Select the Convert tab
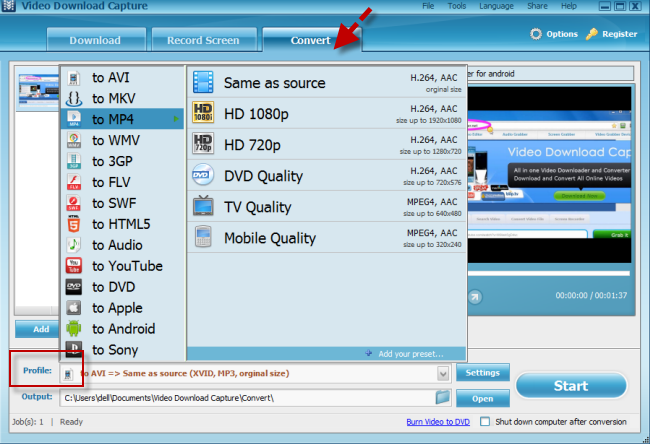650x444 pixels. [x=312, y=40]
